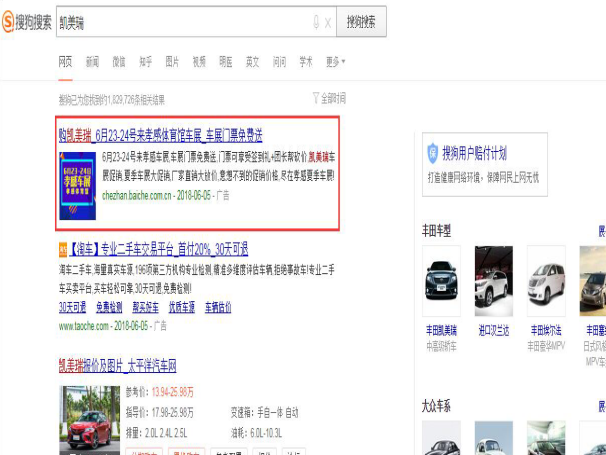Open the 30天可退 sublink
Image resolution: width=606 pixels, height=455 pixels.
tap(72, 307)
